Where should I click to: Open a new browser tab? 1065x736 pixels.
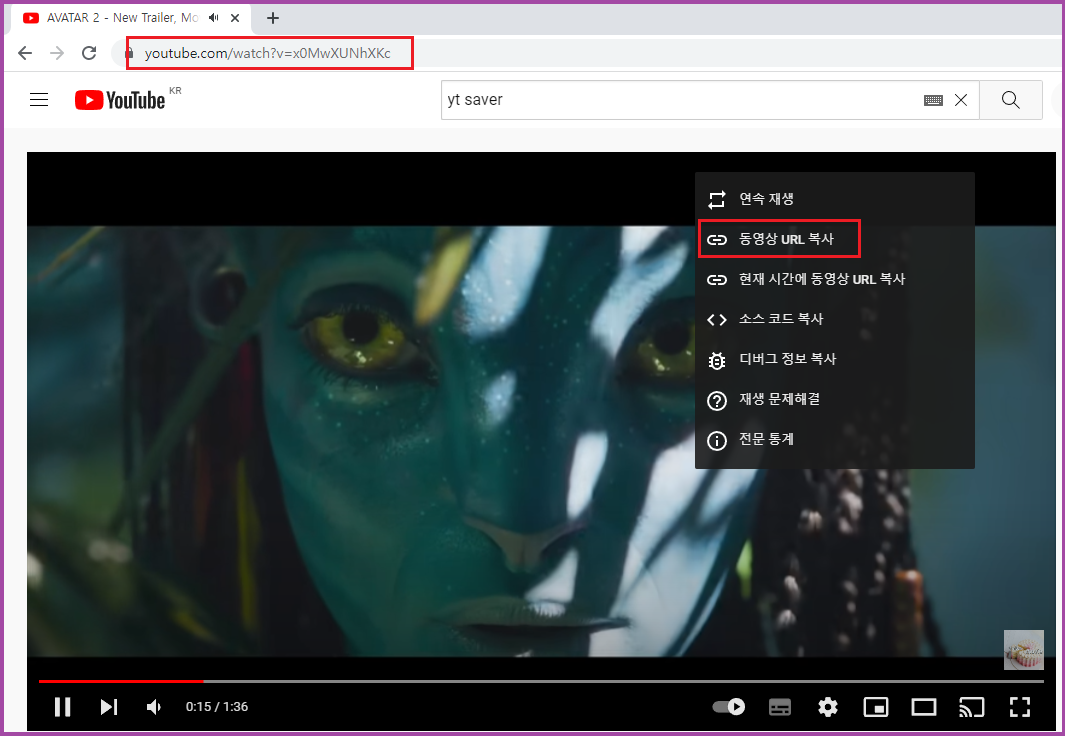[273, 18]
